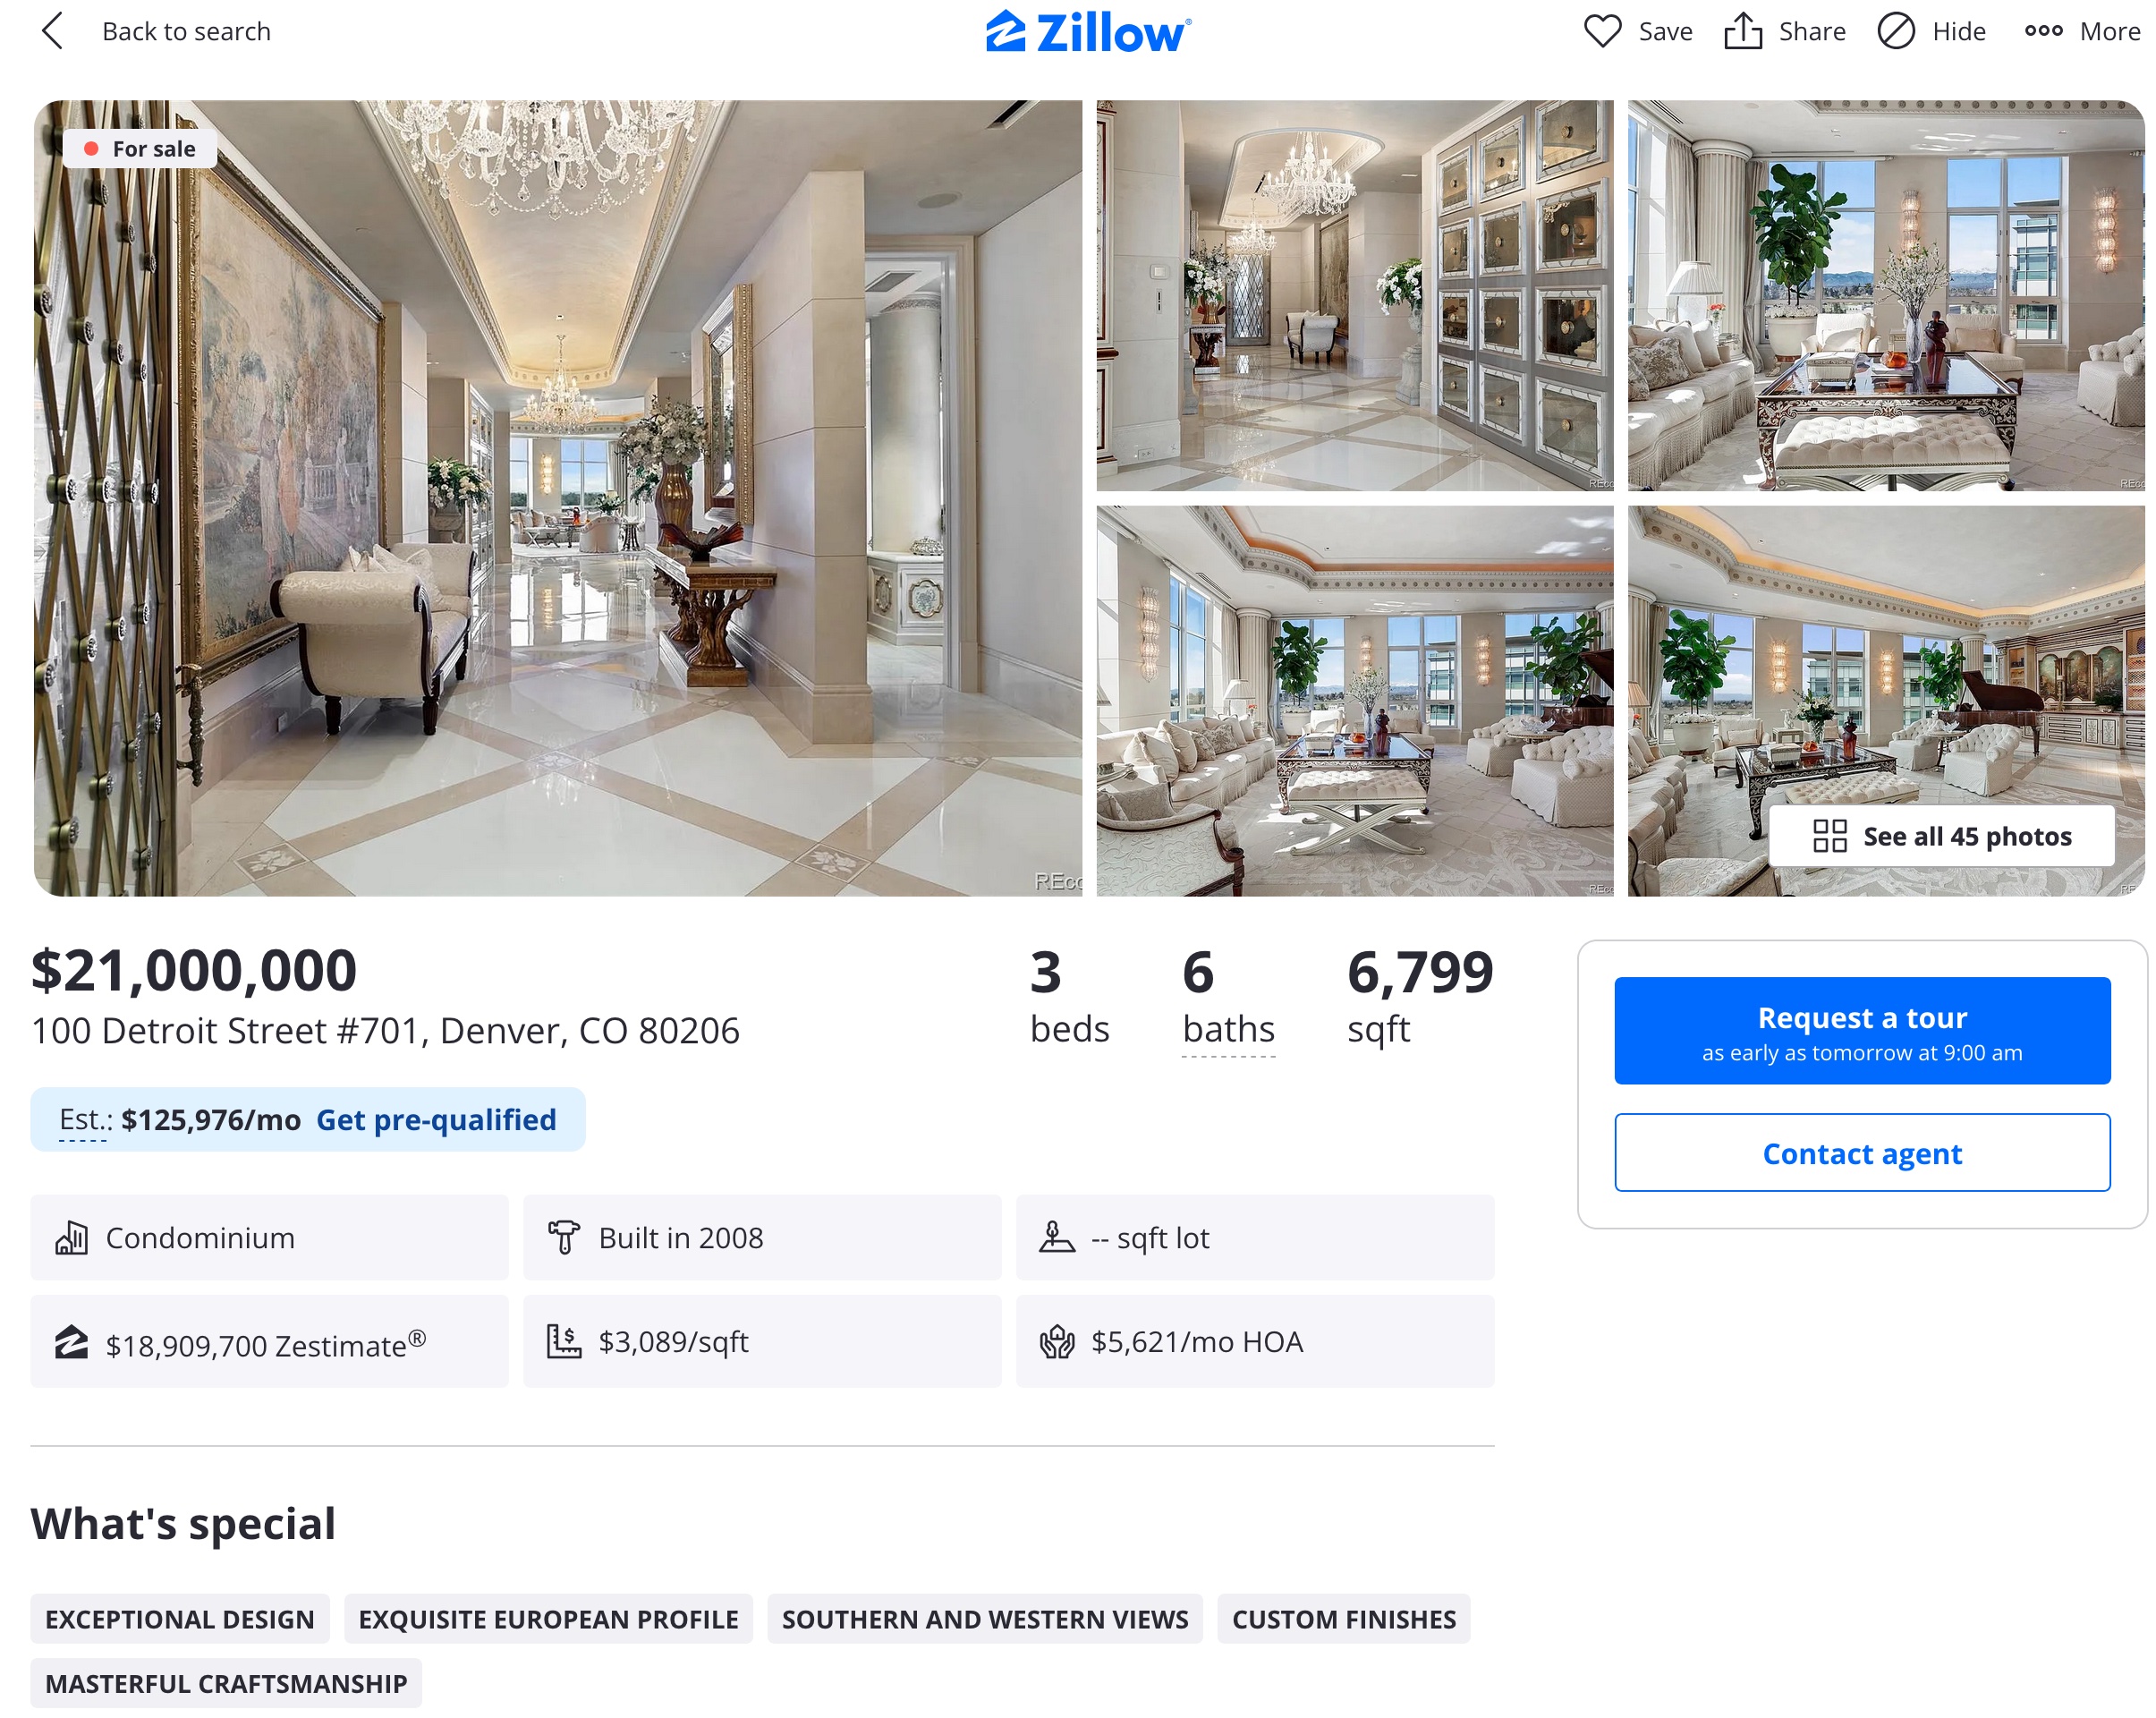Click the Contact agent button
Image resolution: width=2156 pixels, height=1718 pixels.
point(1862,1153)
